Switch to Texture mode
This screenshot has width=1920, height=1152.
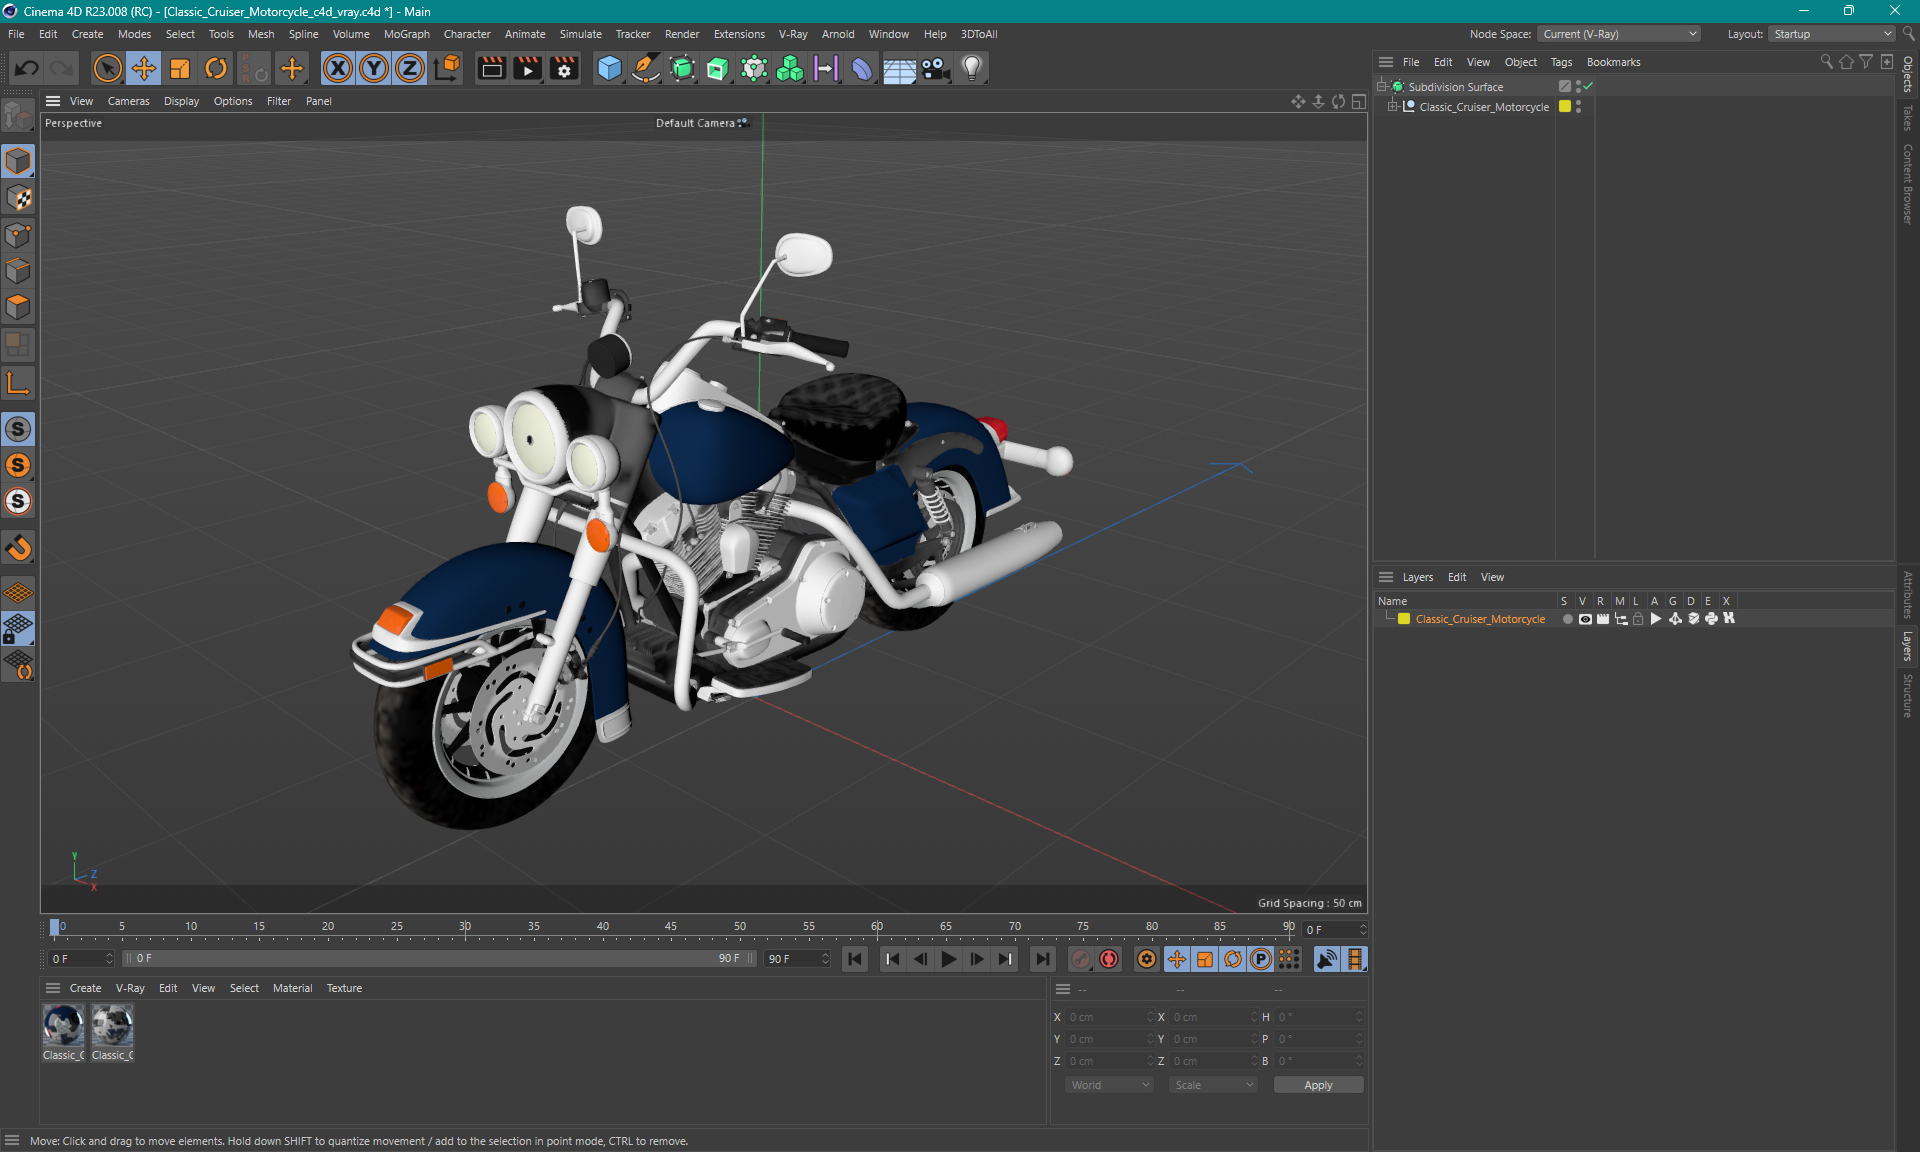pyautogui.click(x=18, y=198)
